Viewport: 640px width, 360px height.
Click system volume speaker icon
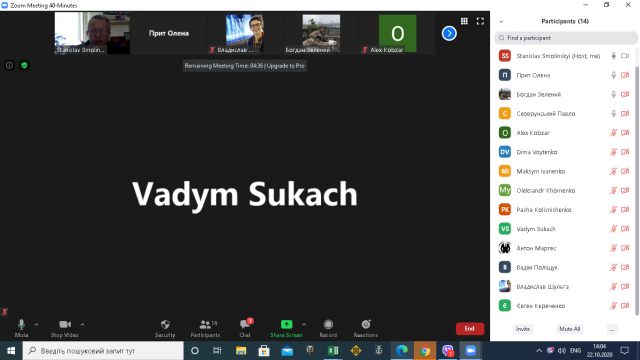pos(562,351)
